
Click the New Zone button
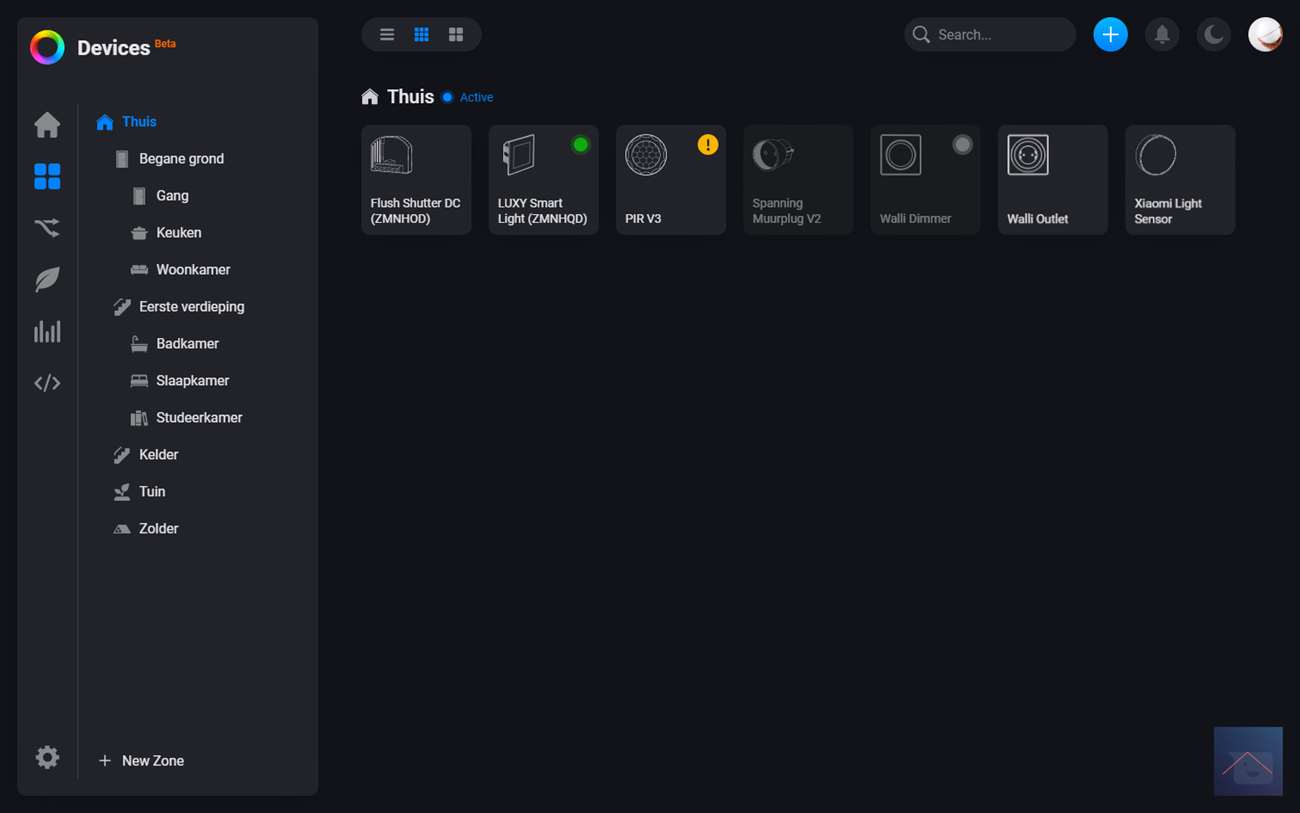coord(142,761)
